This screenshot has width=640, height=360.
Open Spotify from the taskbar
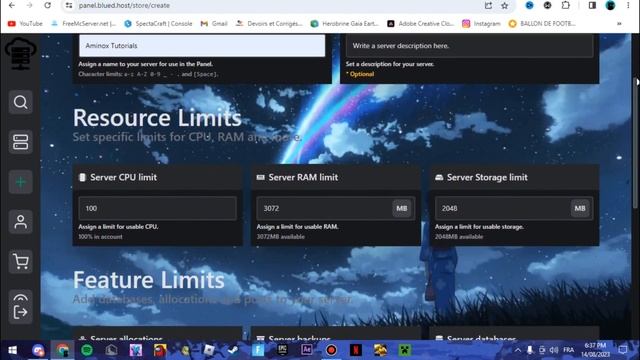[x=87, y=350]
